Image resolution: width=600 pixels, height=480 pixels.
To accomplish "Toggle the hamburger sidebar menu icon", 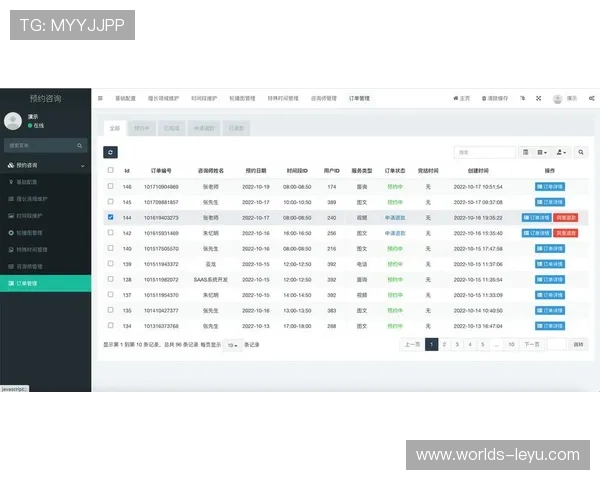I will click(100, 98).
